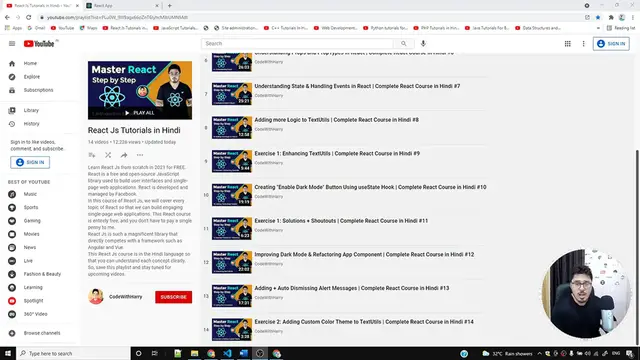Click the Explore compass icon

pos(12,77)
